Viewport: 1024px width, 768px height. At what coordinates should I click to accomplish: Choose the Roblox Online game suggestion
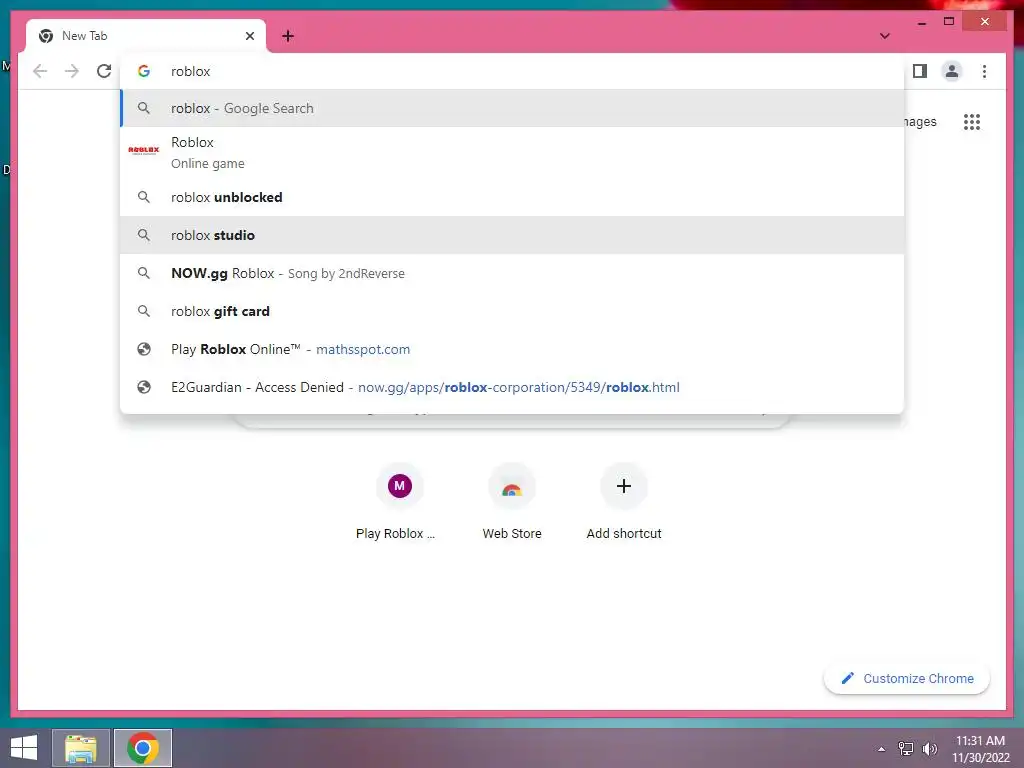(512, 153)
